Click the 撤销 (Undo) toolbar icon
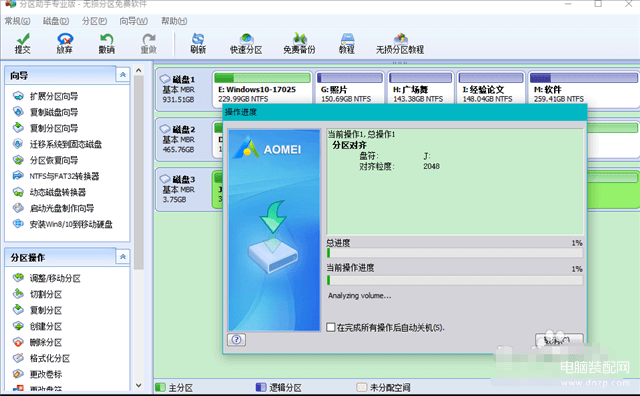Image resolution: width=640 pixels, height=396 pixels. [107, 44]
